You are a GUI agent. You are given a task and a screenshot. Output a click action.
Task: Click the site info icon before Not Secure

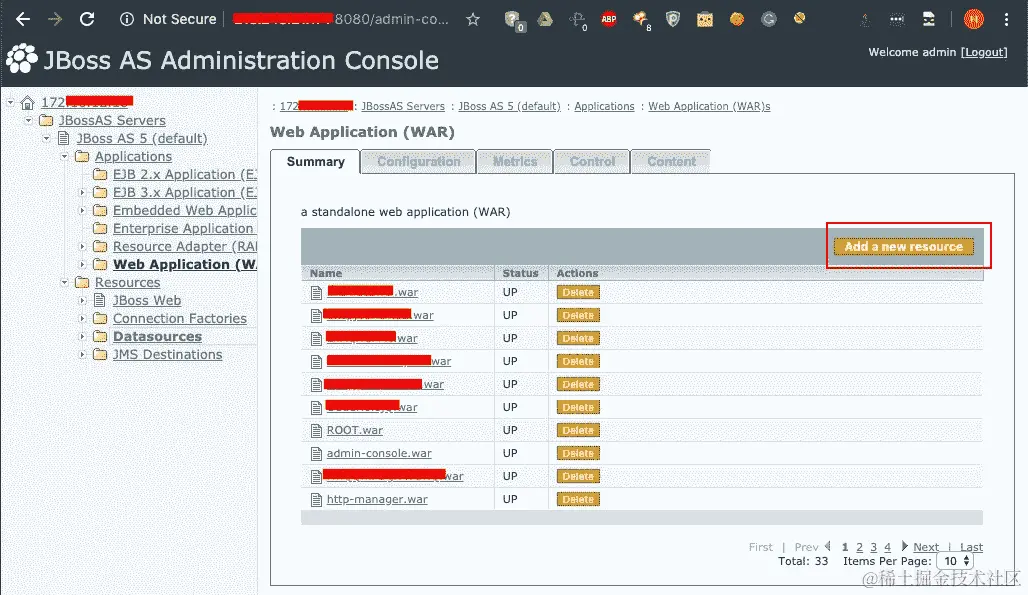[x=127, y=20]
